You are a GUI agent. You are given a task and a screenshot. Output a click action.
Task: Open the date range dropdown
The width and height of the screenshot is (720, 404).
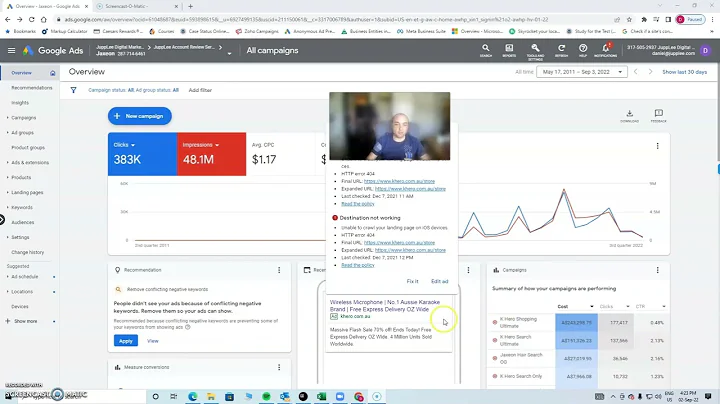pyautogui.click(x=582, y=72)
